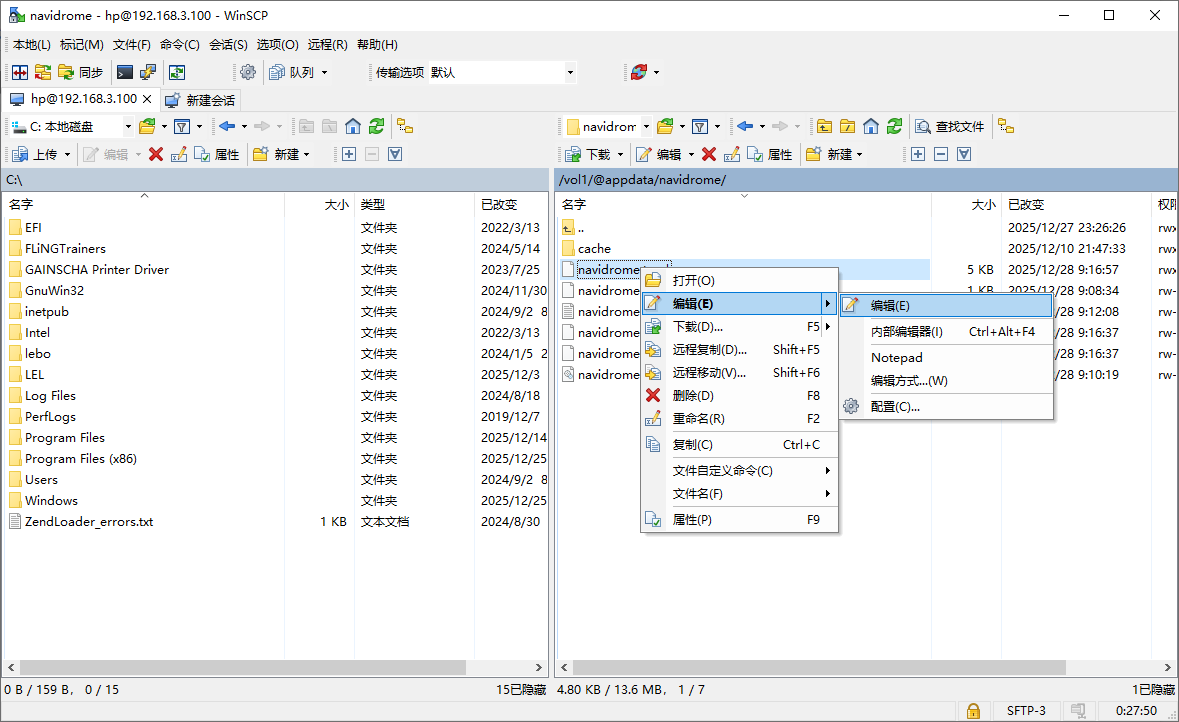Click the keep remote directory up to date icon

pyautogui.click(x=177, y=72)
